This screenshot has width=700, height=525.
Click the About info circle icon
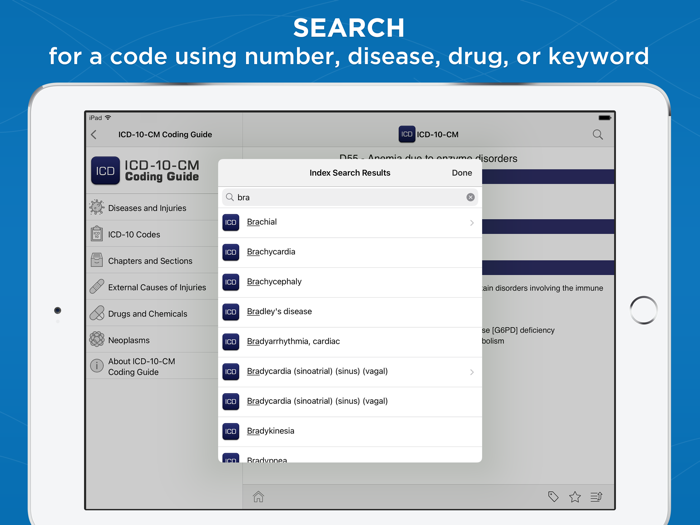click(x=96, y=366)
